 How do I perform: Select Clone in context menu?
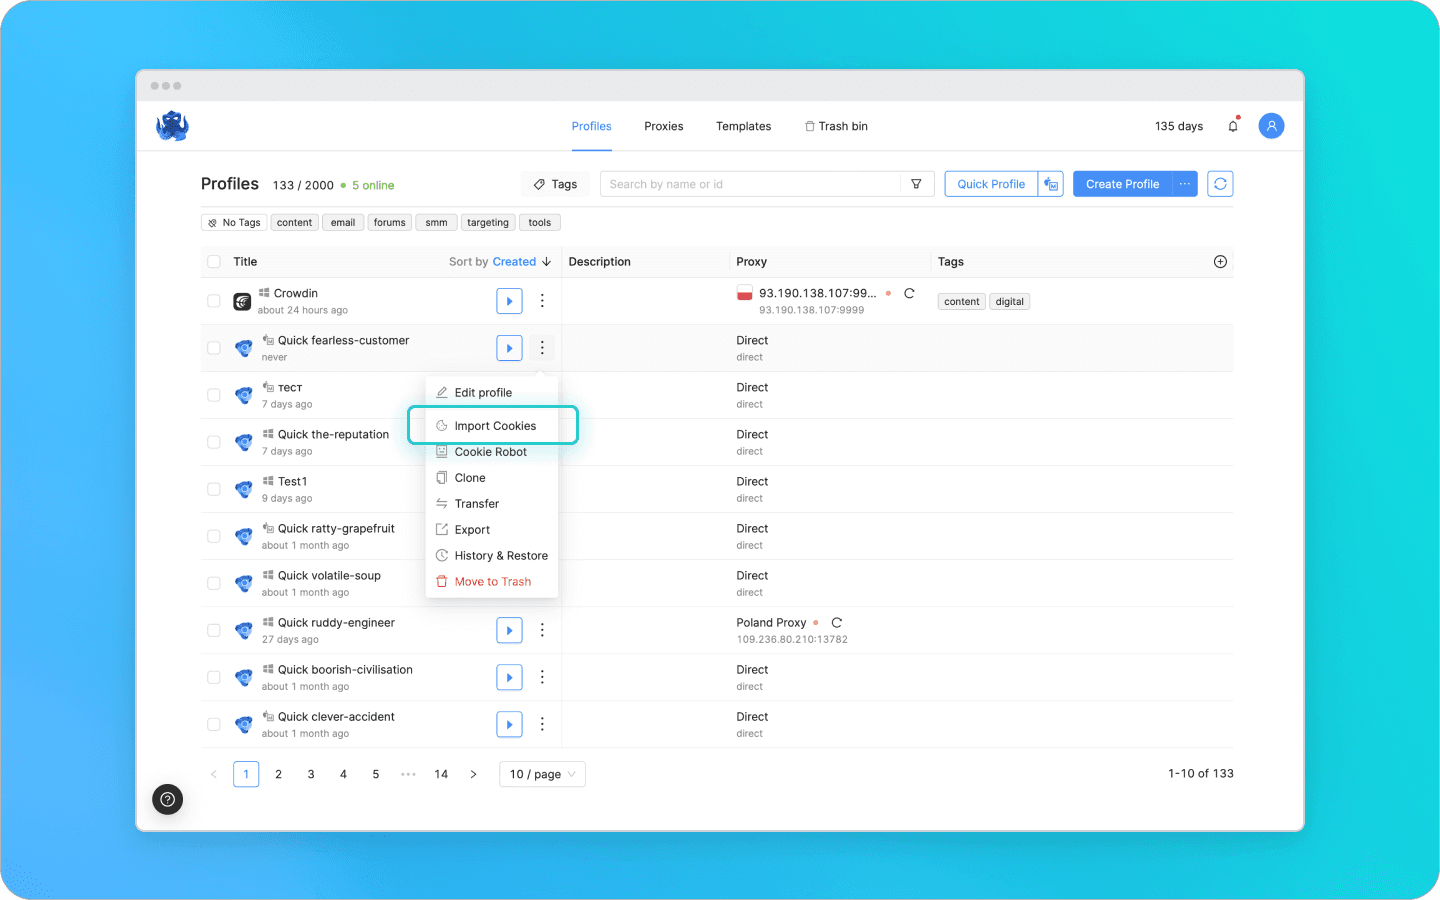pyautogui.click(x=492, y=478)
